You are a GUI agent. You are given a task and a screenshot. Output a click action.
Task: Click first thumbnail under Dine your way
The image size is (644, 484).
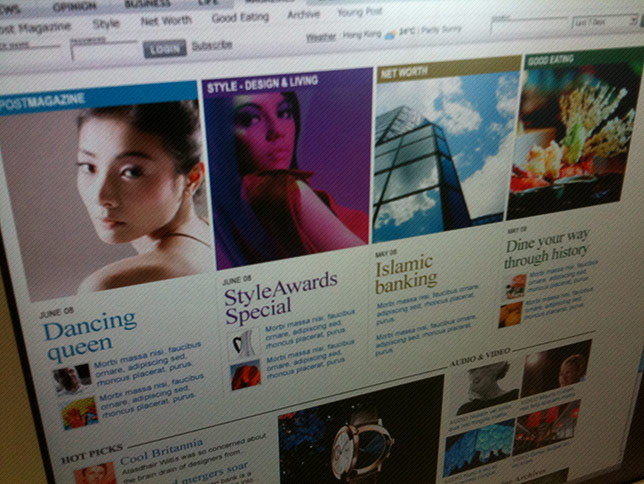514,286
